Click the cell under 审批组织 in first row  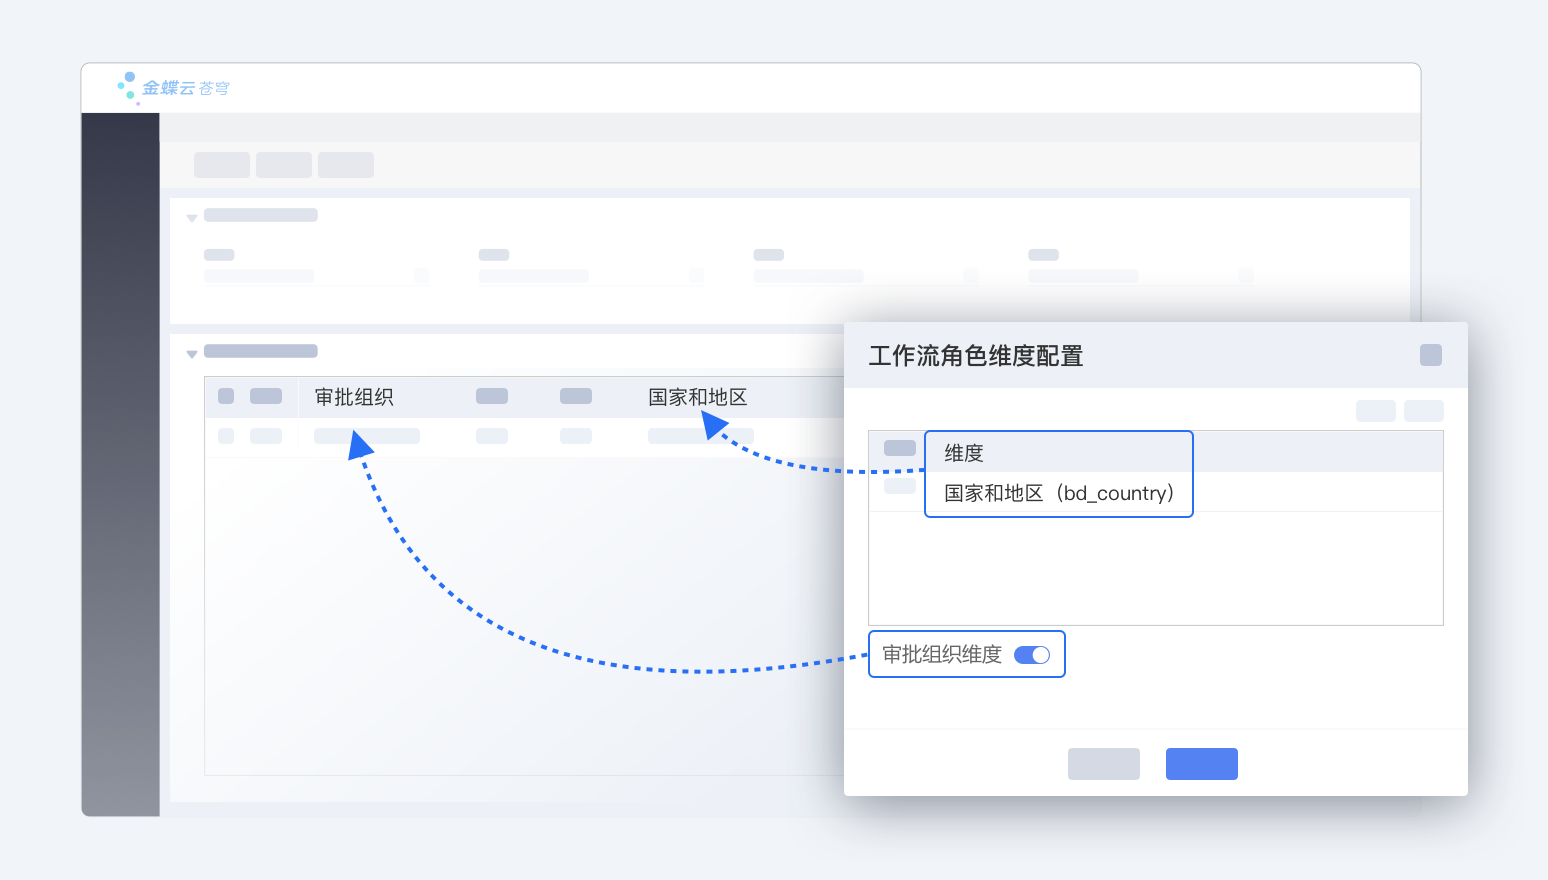click(x=366, y=436)
